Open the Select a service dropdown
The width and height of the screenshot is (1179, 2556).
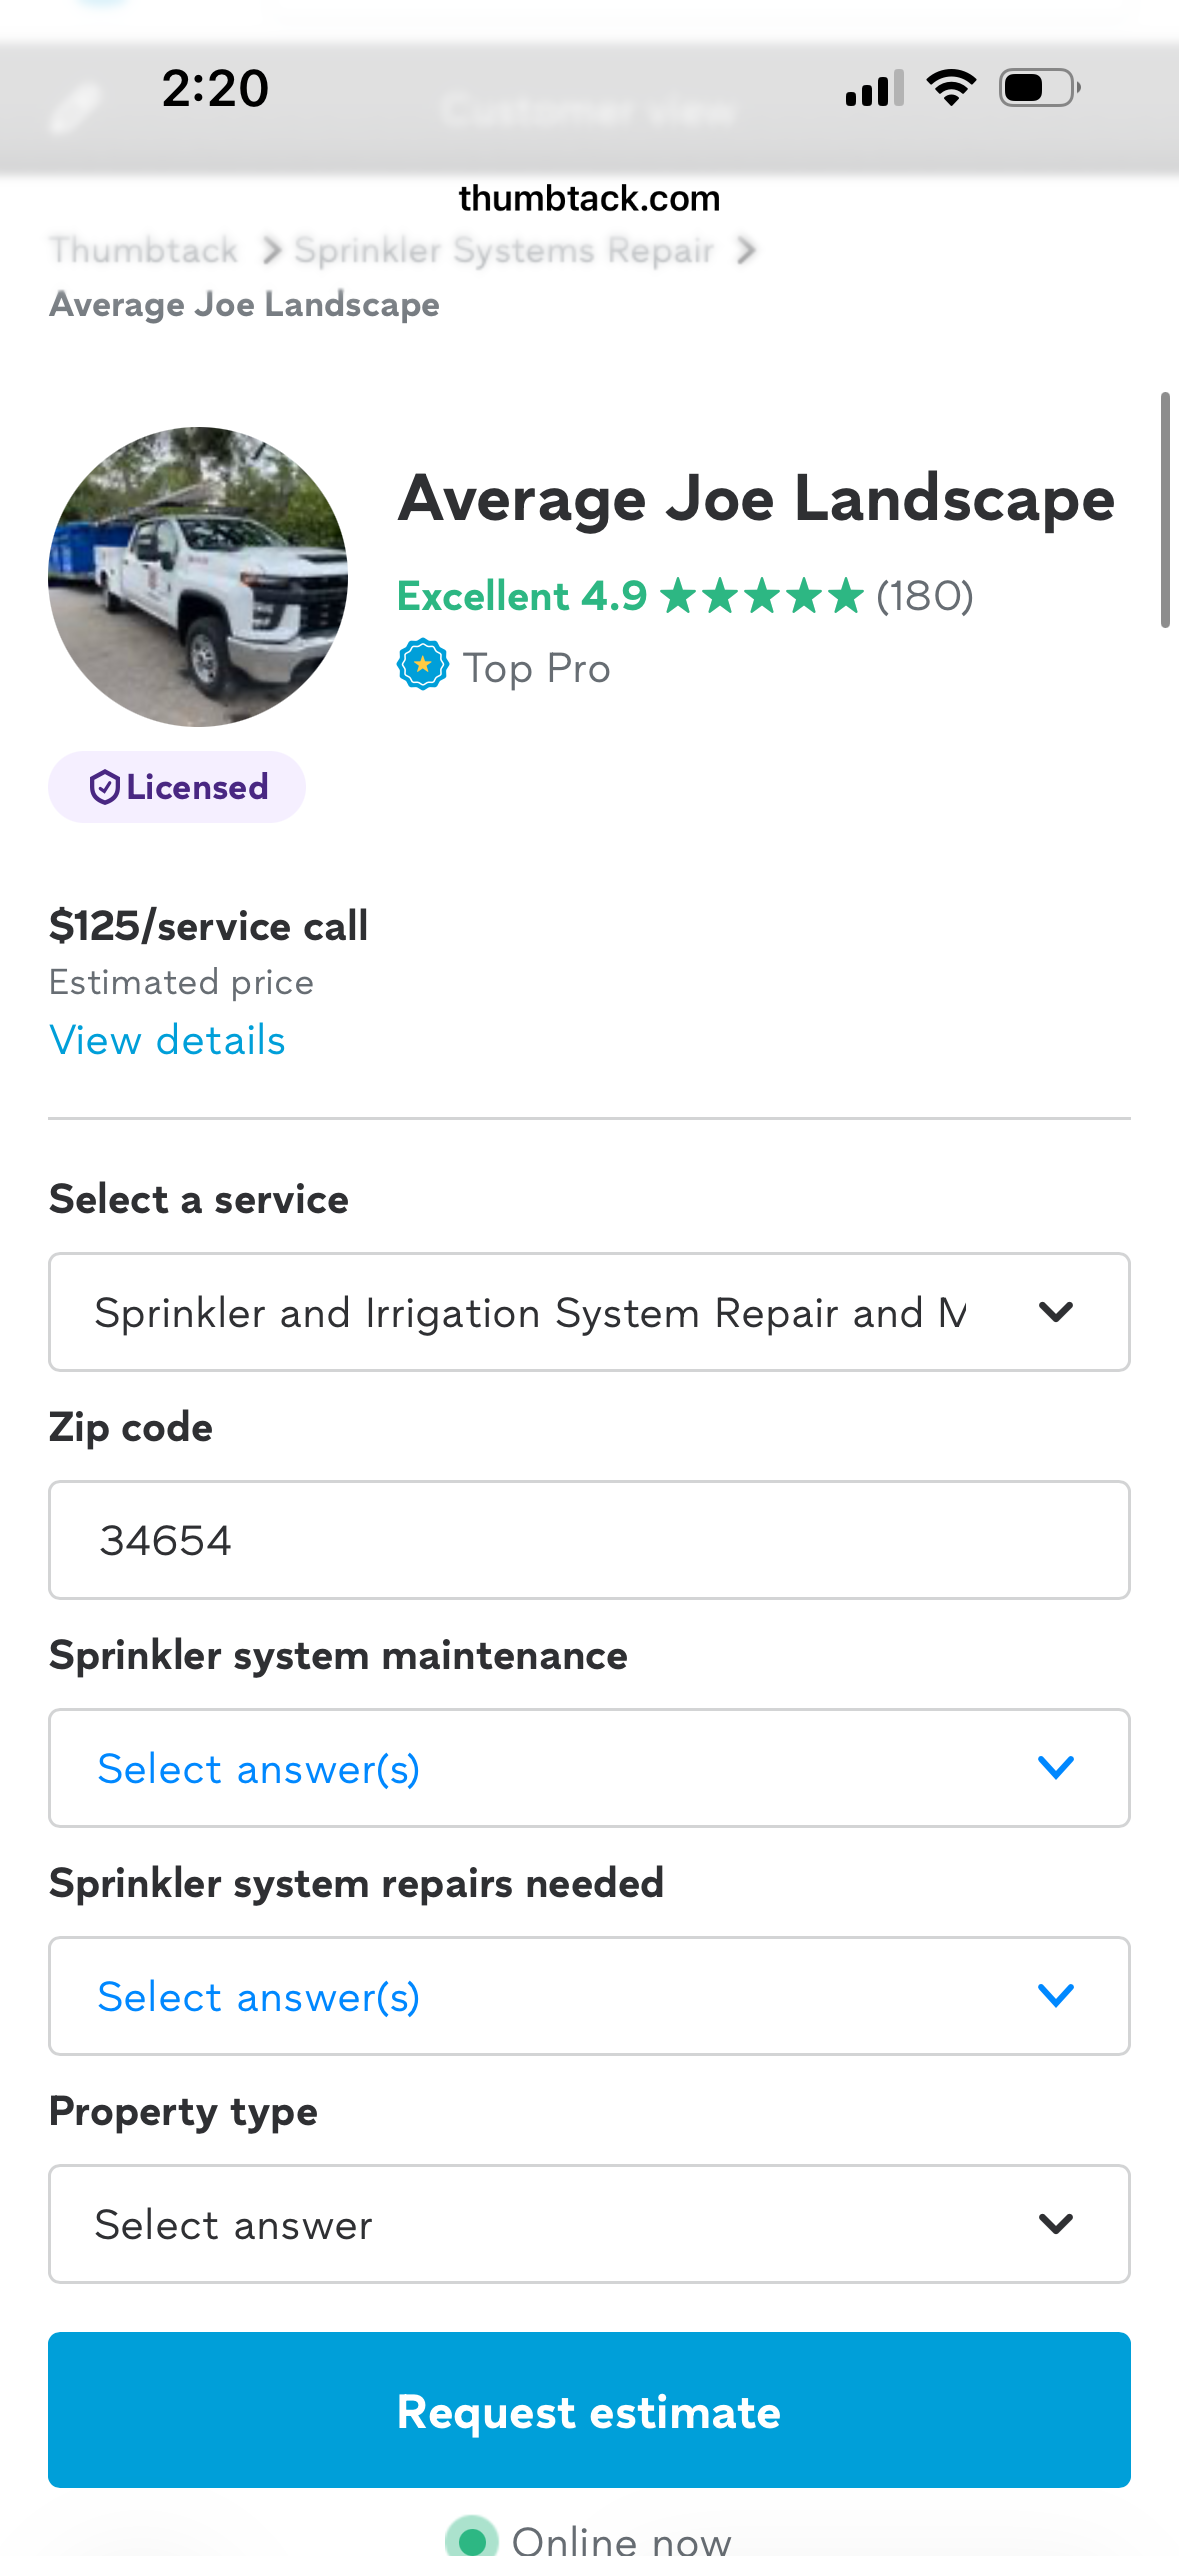pos(589,1312)
